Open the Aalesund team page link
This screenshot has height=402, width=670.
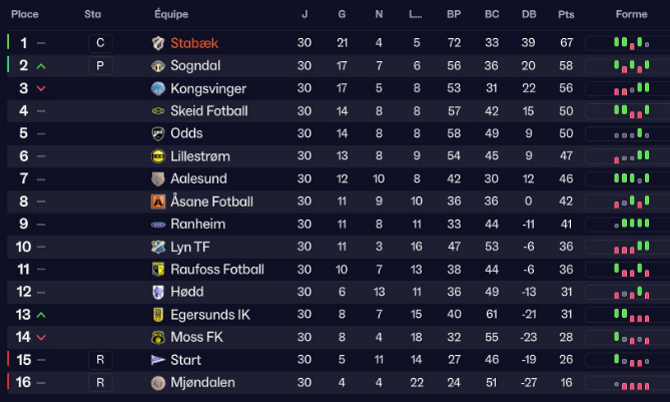[199, 179]
